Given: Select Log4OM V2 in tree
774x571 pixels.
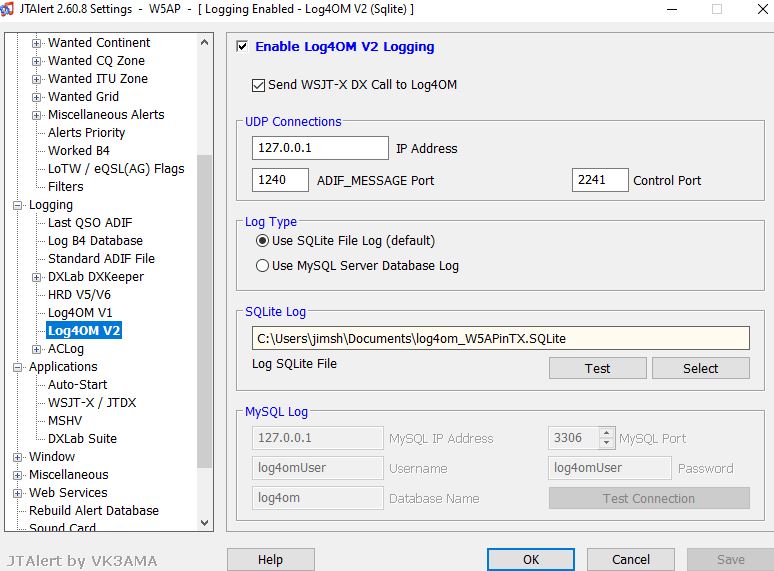Looking at the screenshot, I should coord(84,331).
